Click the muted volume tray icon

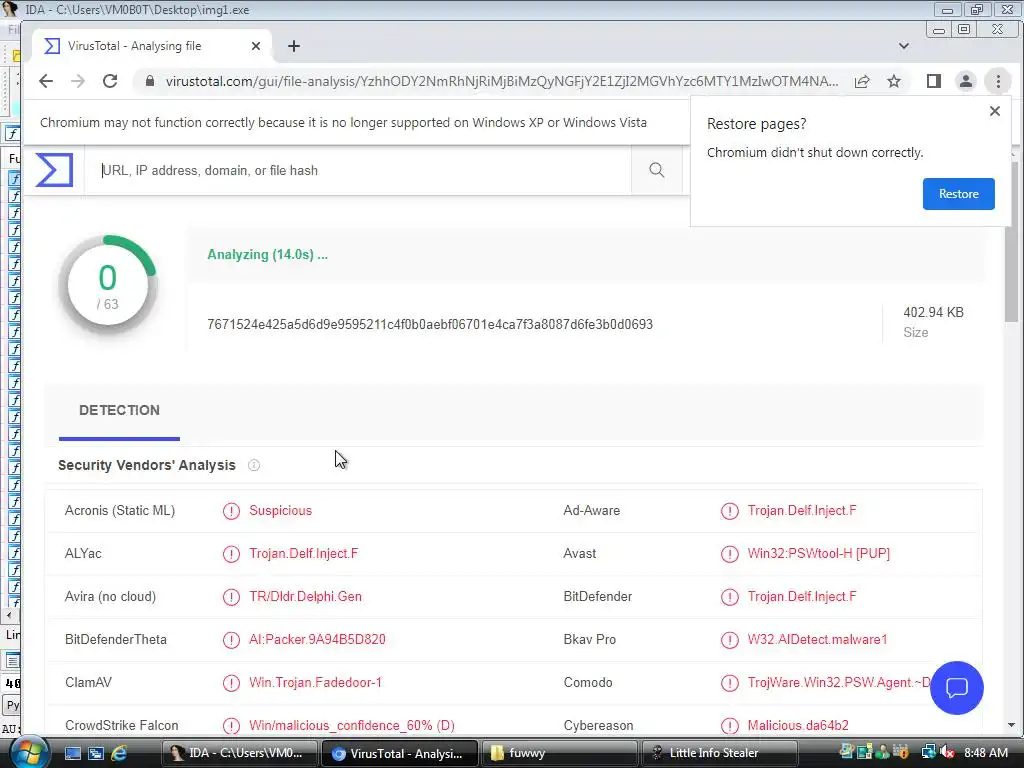click(x=947, y=753)
